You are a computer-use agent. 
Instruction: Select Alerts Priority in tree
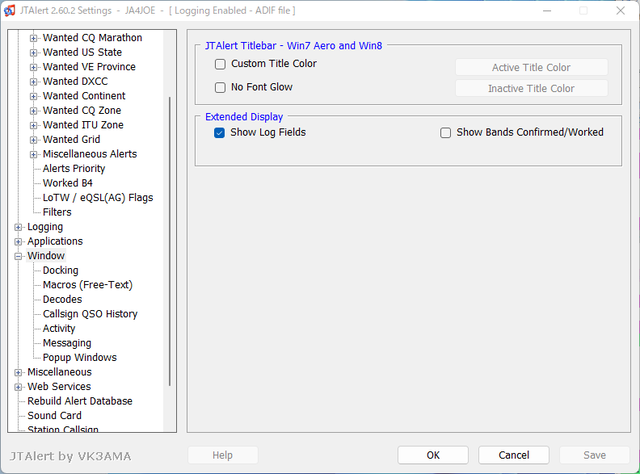[x=74, y=169]
